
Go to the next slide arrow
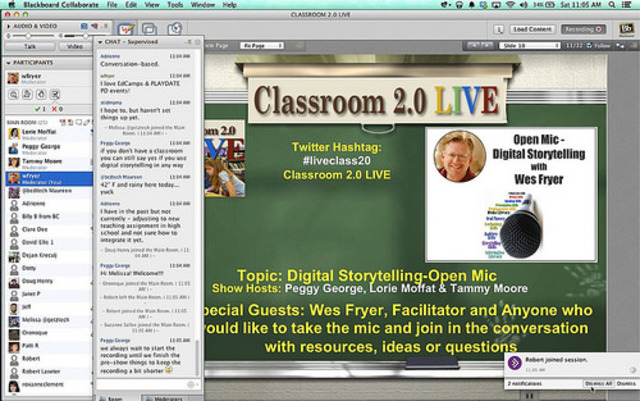(x=487, y=45)
